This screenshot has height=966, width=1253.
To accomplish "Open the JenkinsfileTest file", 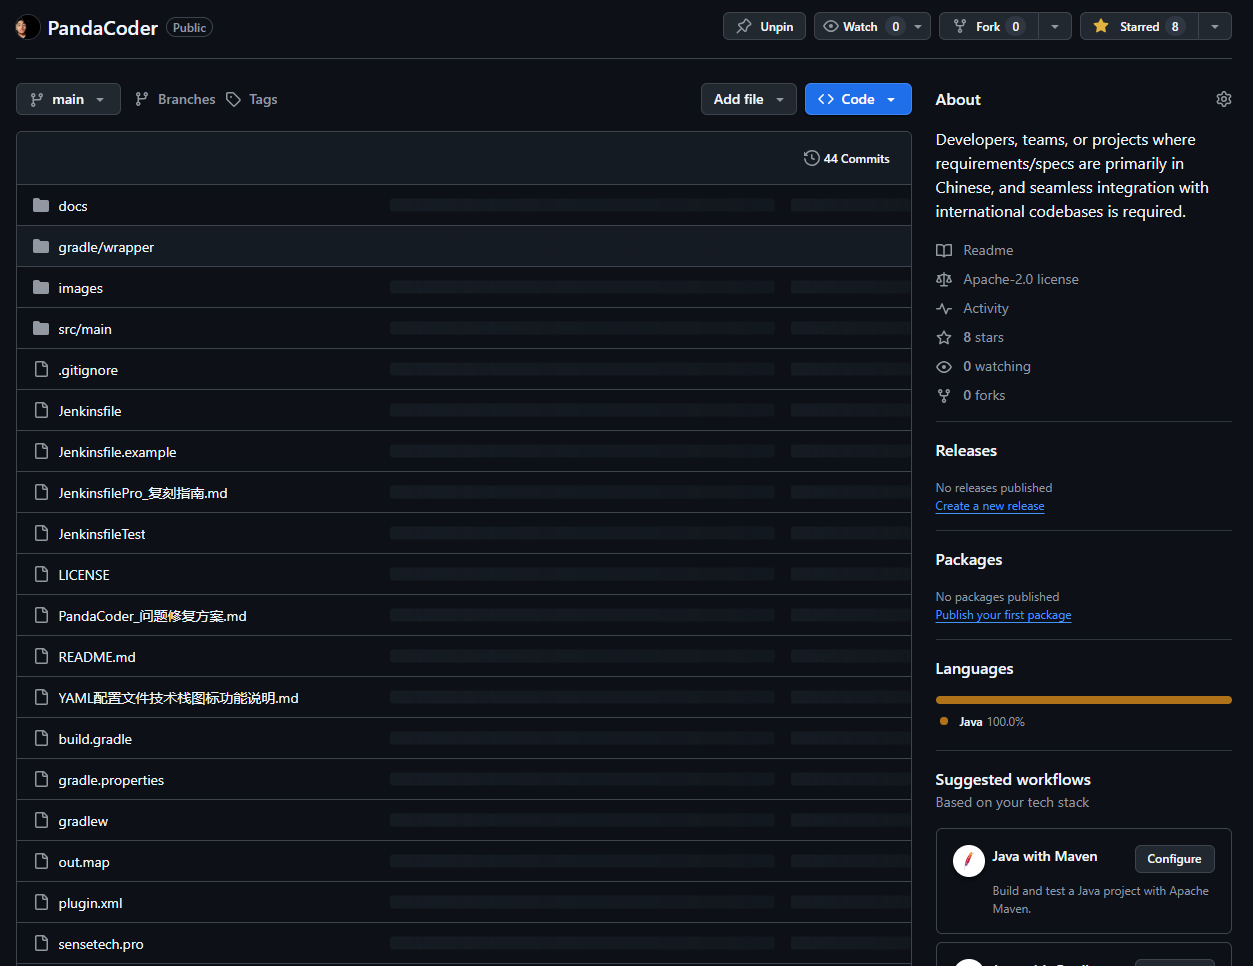I will pos(102,534).
